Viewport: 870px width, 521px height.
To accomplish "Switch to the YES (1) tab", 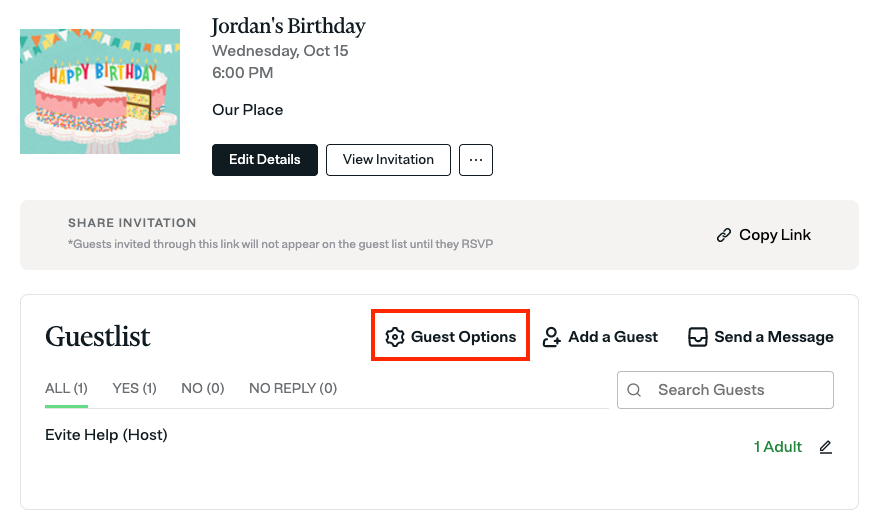I will pos(134,388).
